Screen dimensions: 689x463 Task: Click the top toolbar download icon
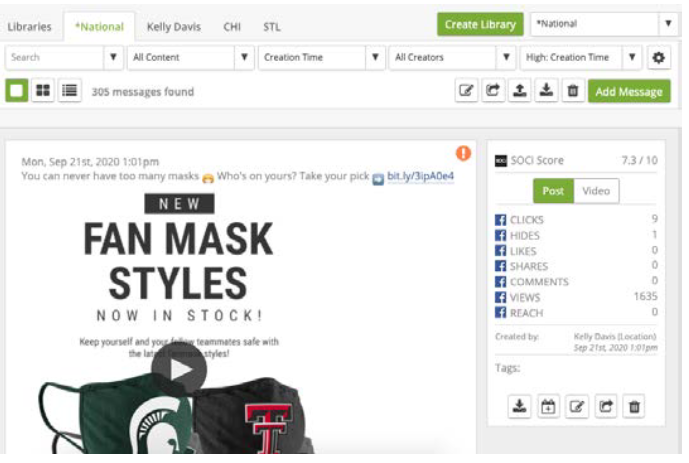[546, 90]
